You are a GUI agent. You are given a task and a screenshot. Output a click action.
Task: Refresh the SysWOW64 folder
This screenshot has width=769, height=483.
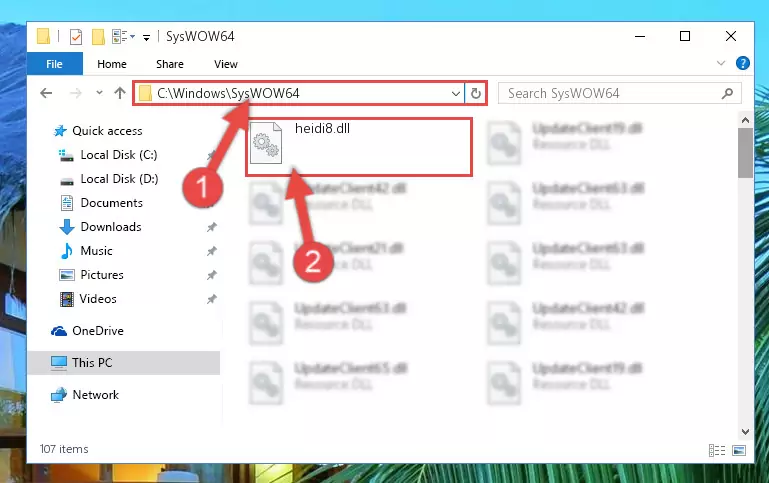click(x=476, y=93)
